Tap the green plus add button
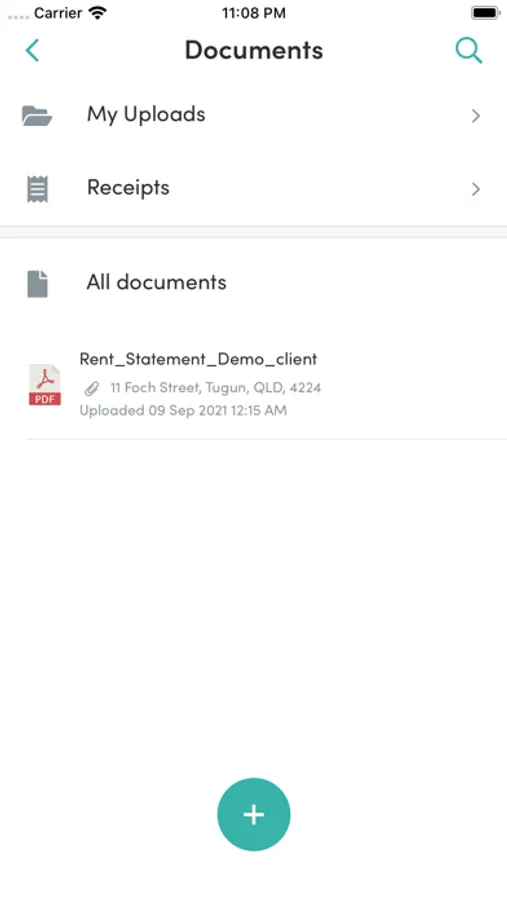The width and height of the screenshot is (507, 900). (254, 814)
